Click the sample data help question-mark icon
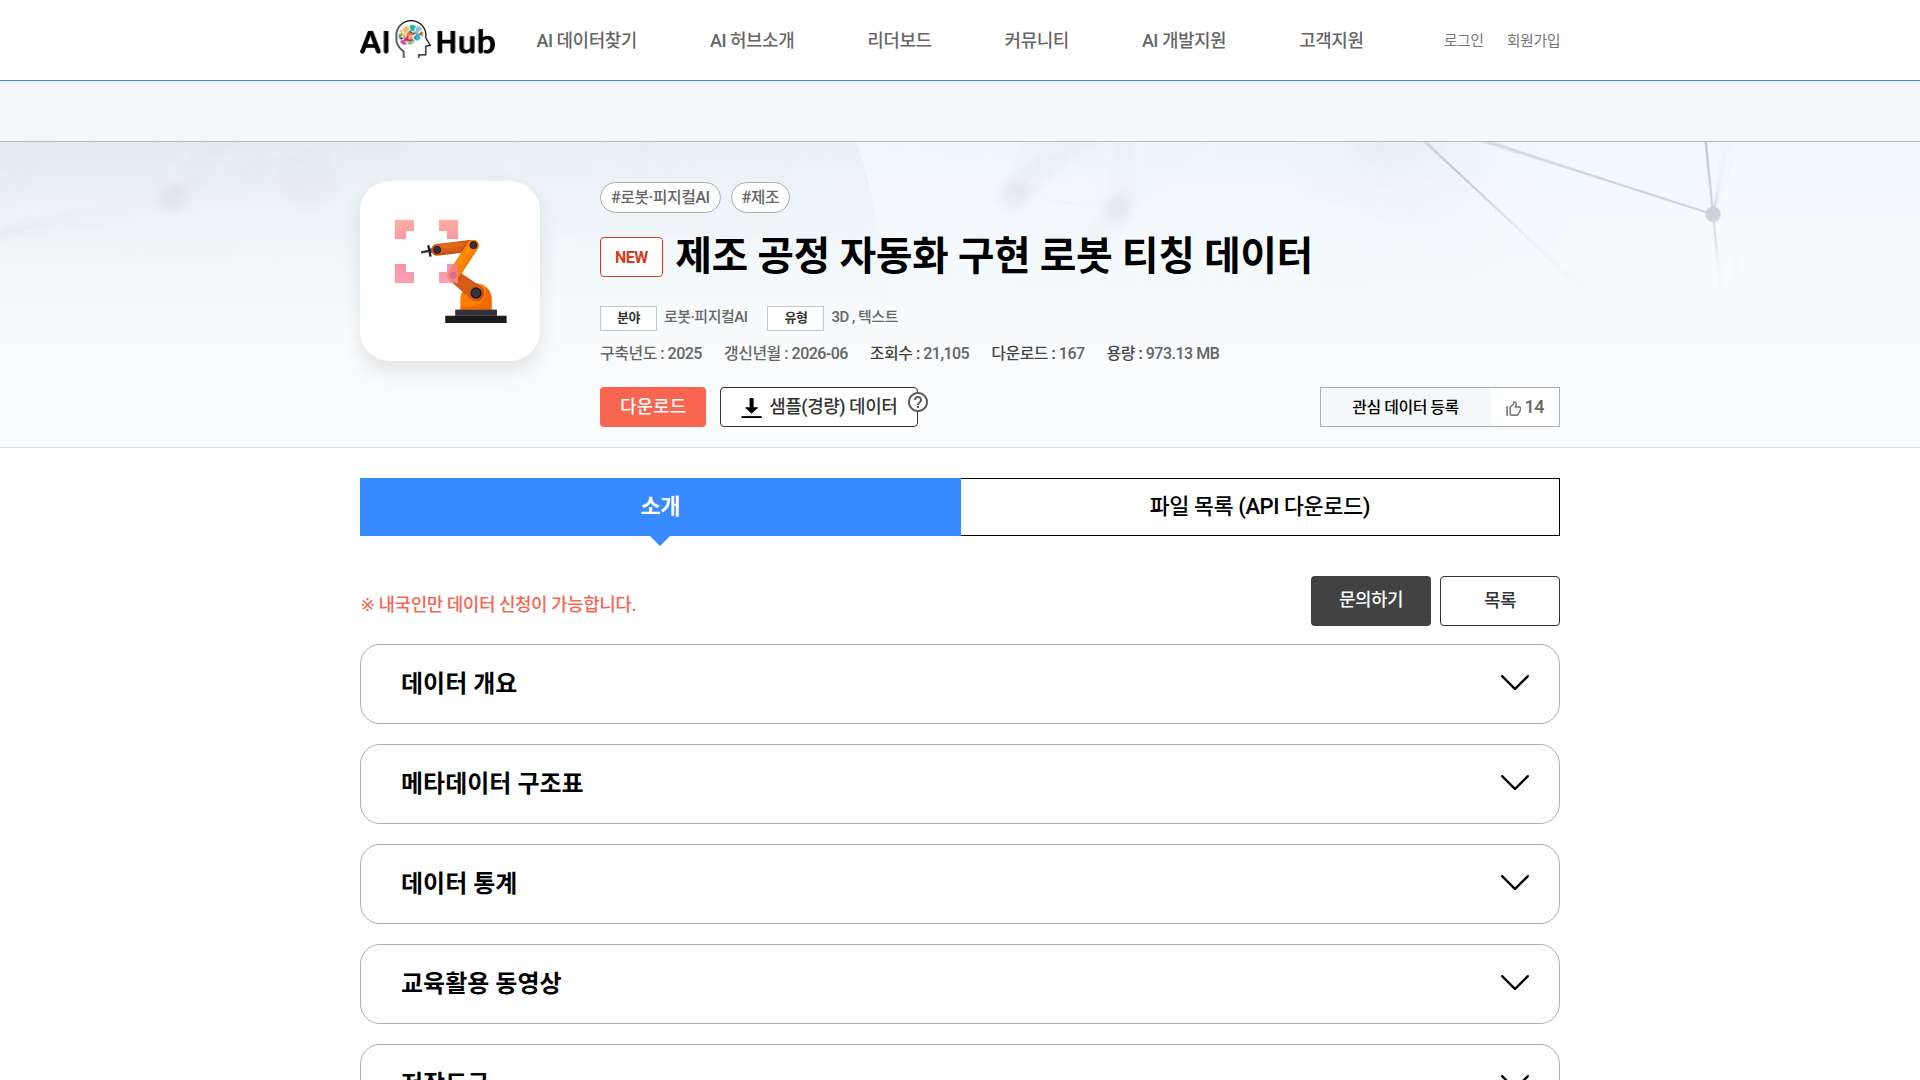The width and height of the screenshot is (1920, 1080). tap(918, 403)
